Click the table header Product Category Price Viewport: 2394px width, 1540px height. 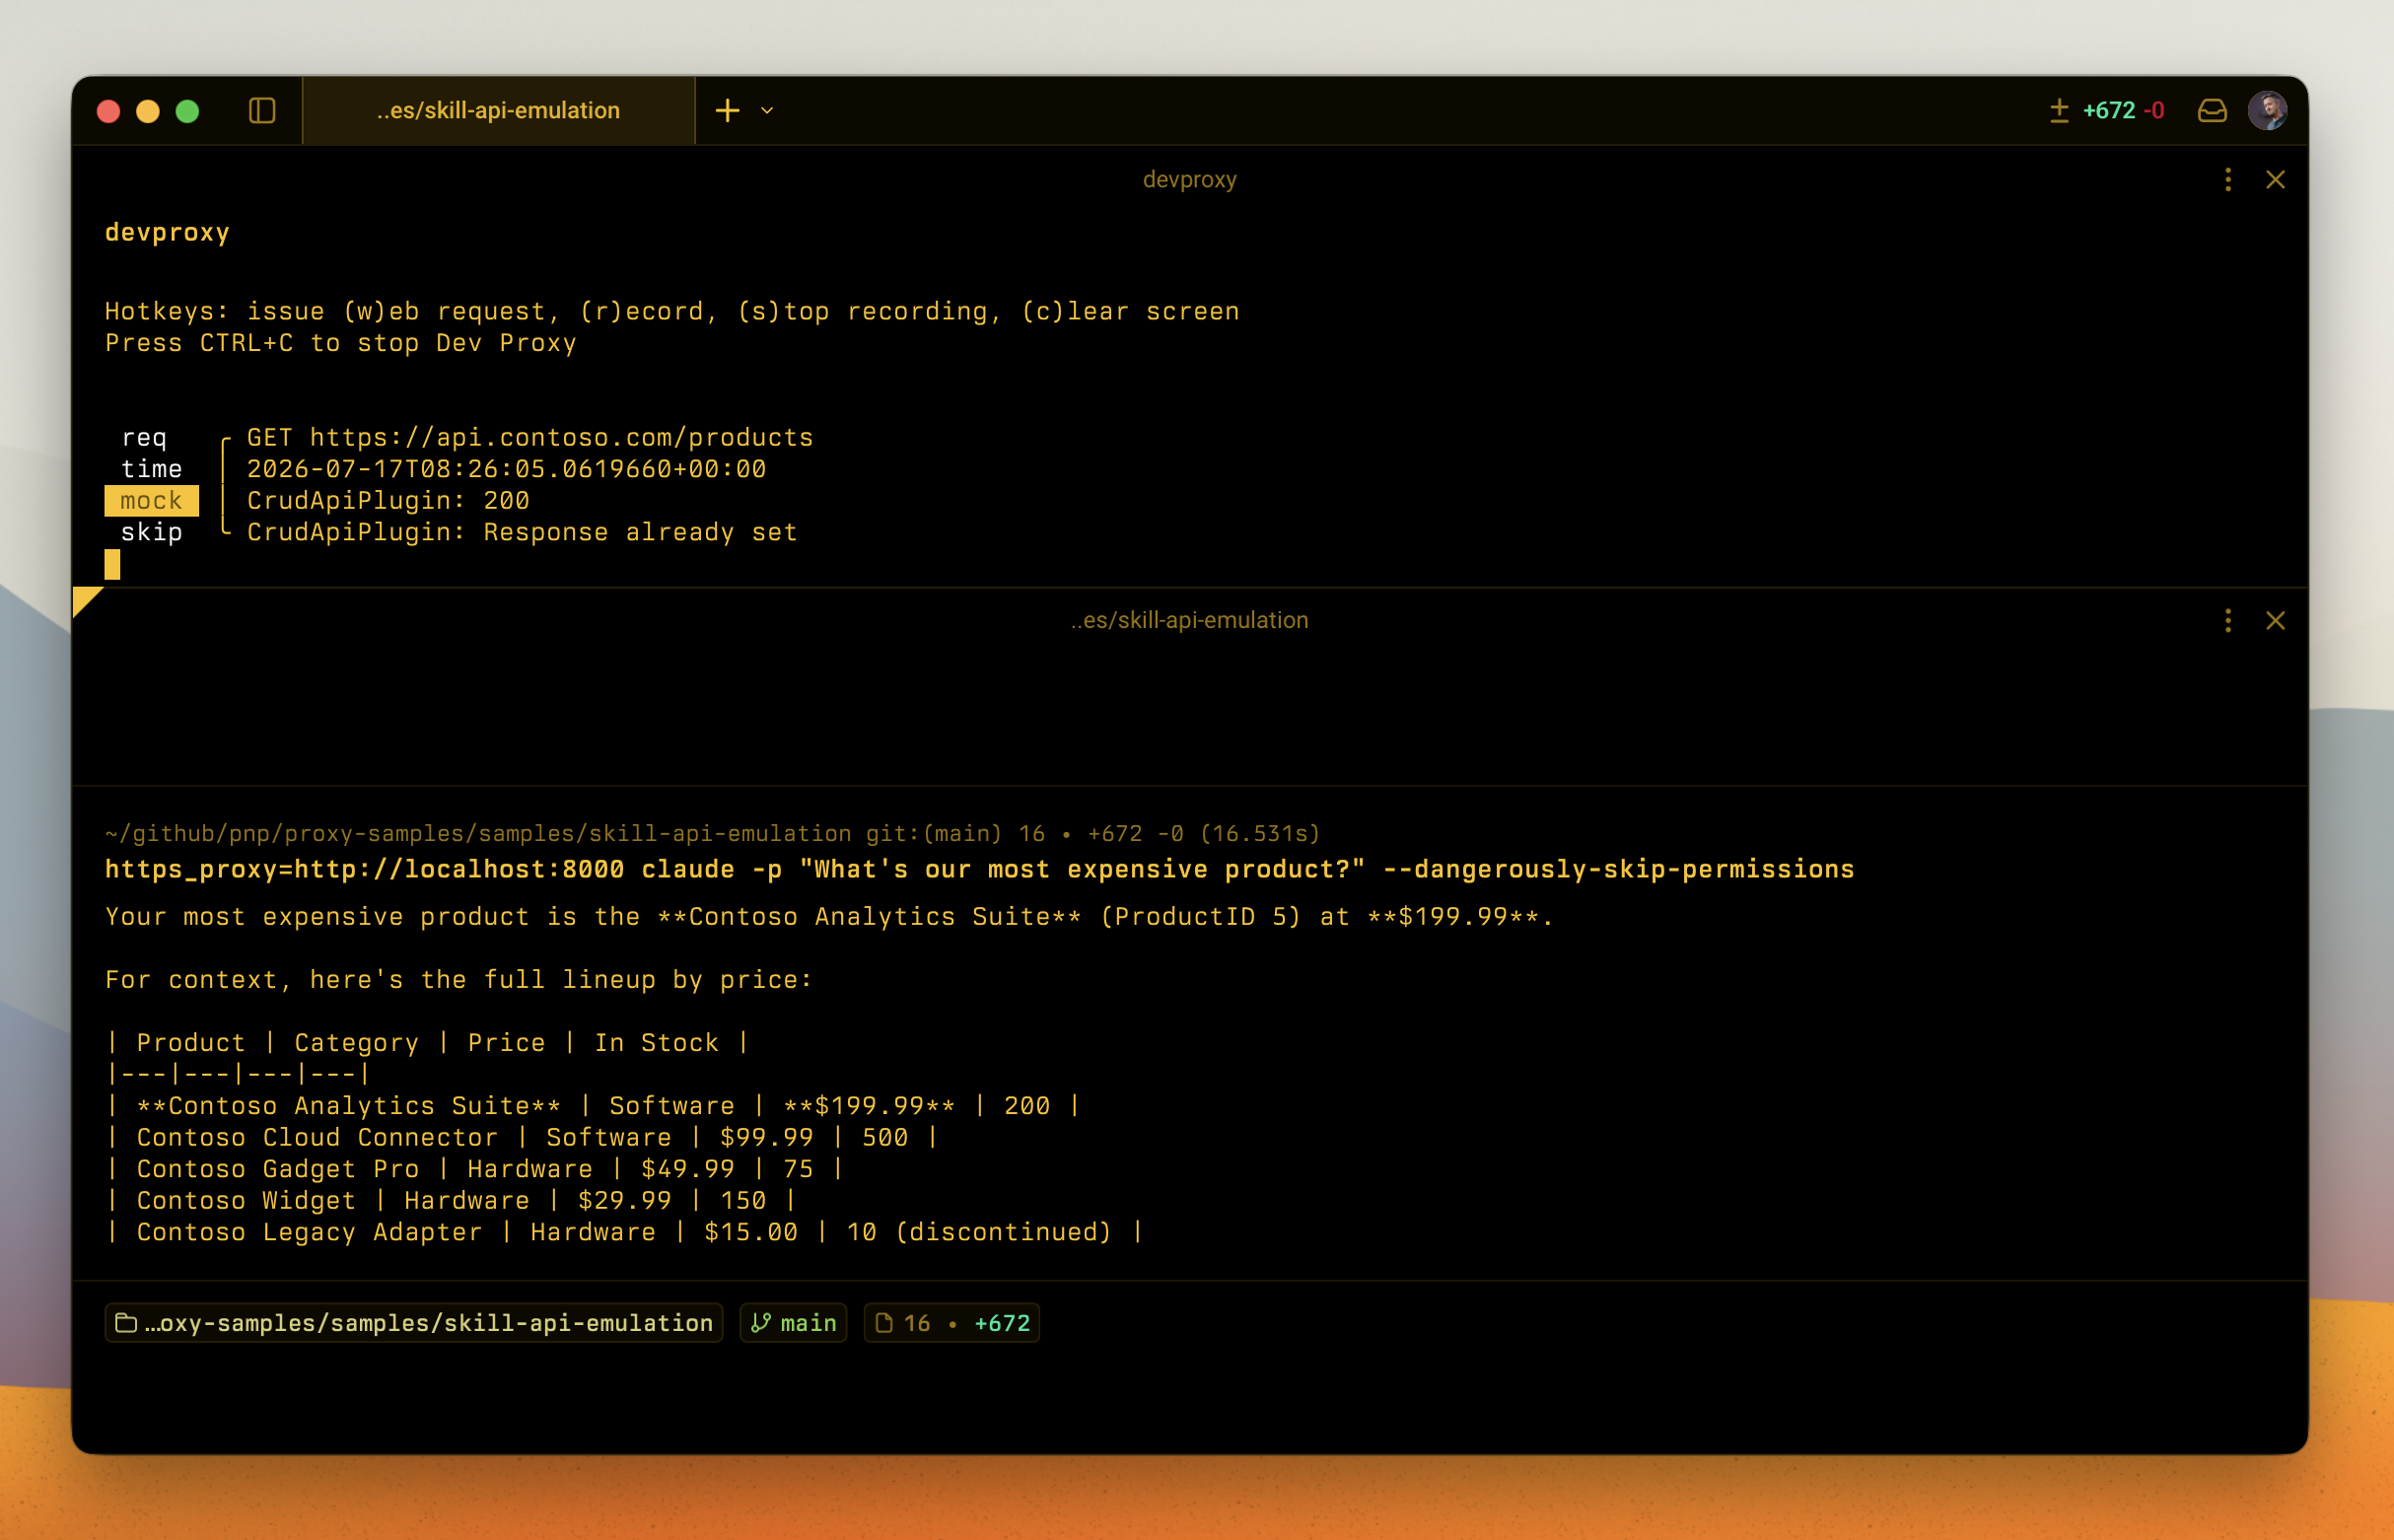point(427,1043)
